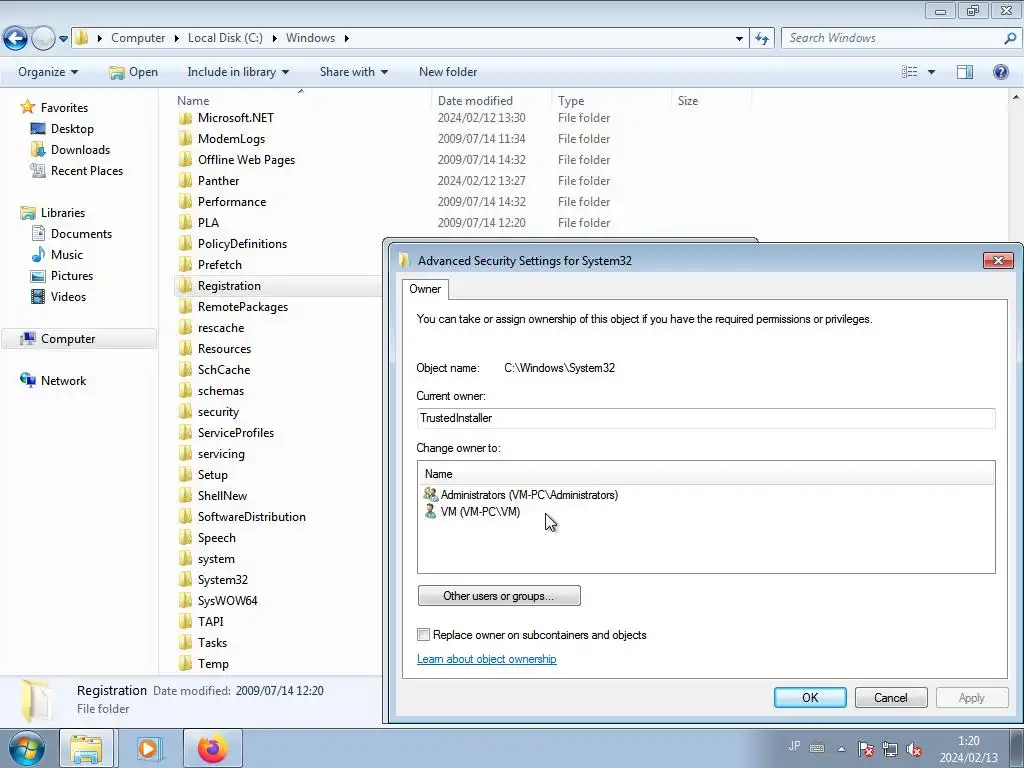This screenshot has height=768, width=1024.
Task: Open the Windows Start orb
Action: [x=27, y=748]
